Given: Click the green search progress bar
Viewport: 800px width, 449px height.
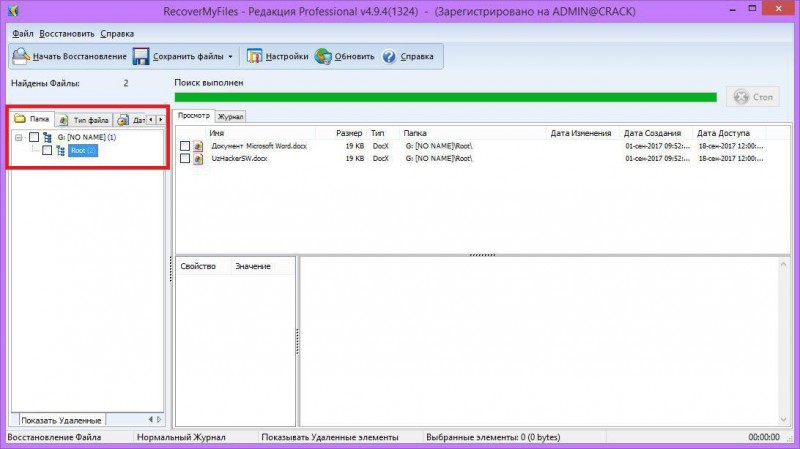Looking at the screenshot, I should tap(445, 97).
